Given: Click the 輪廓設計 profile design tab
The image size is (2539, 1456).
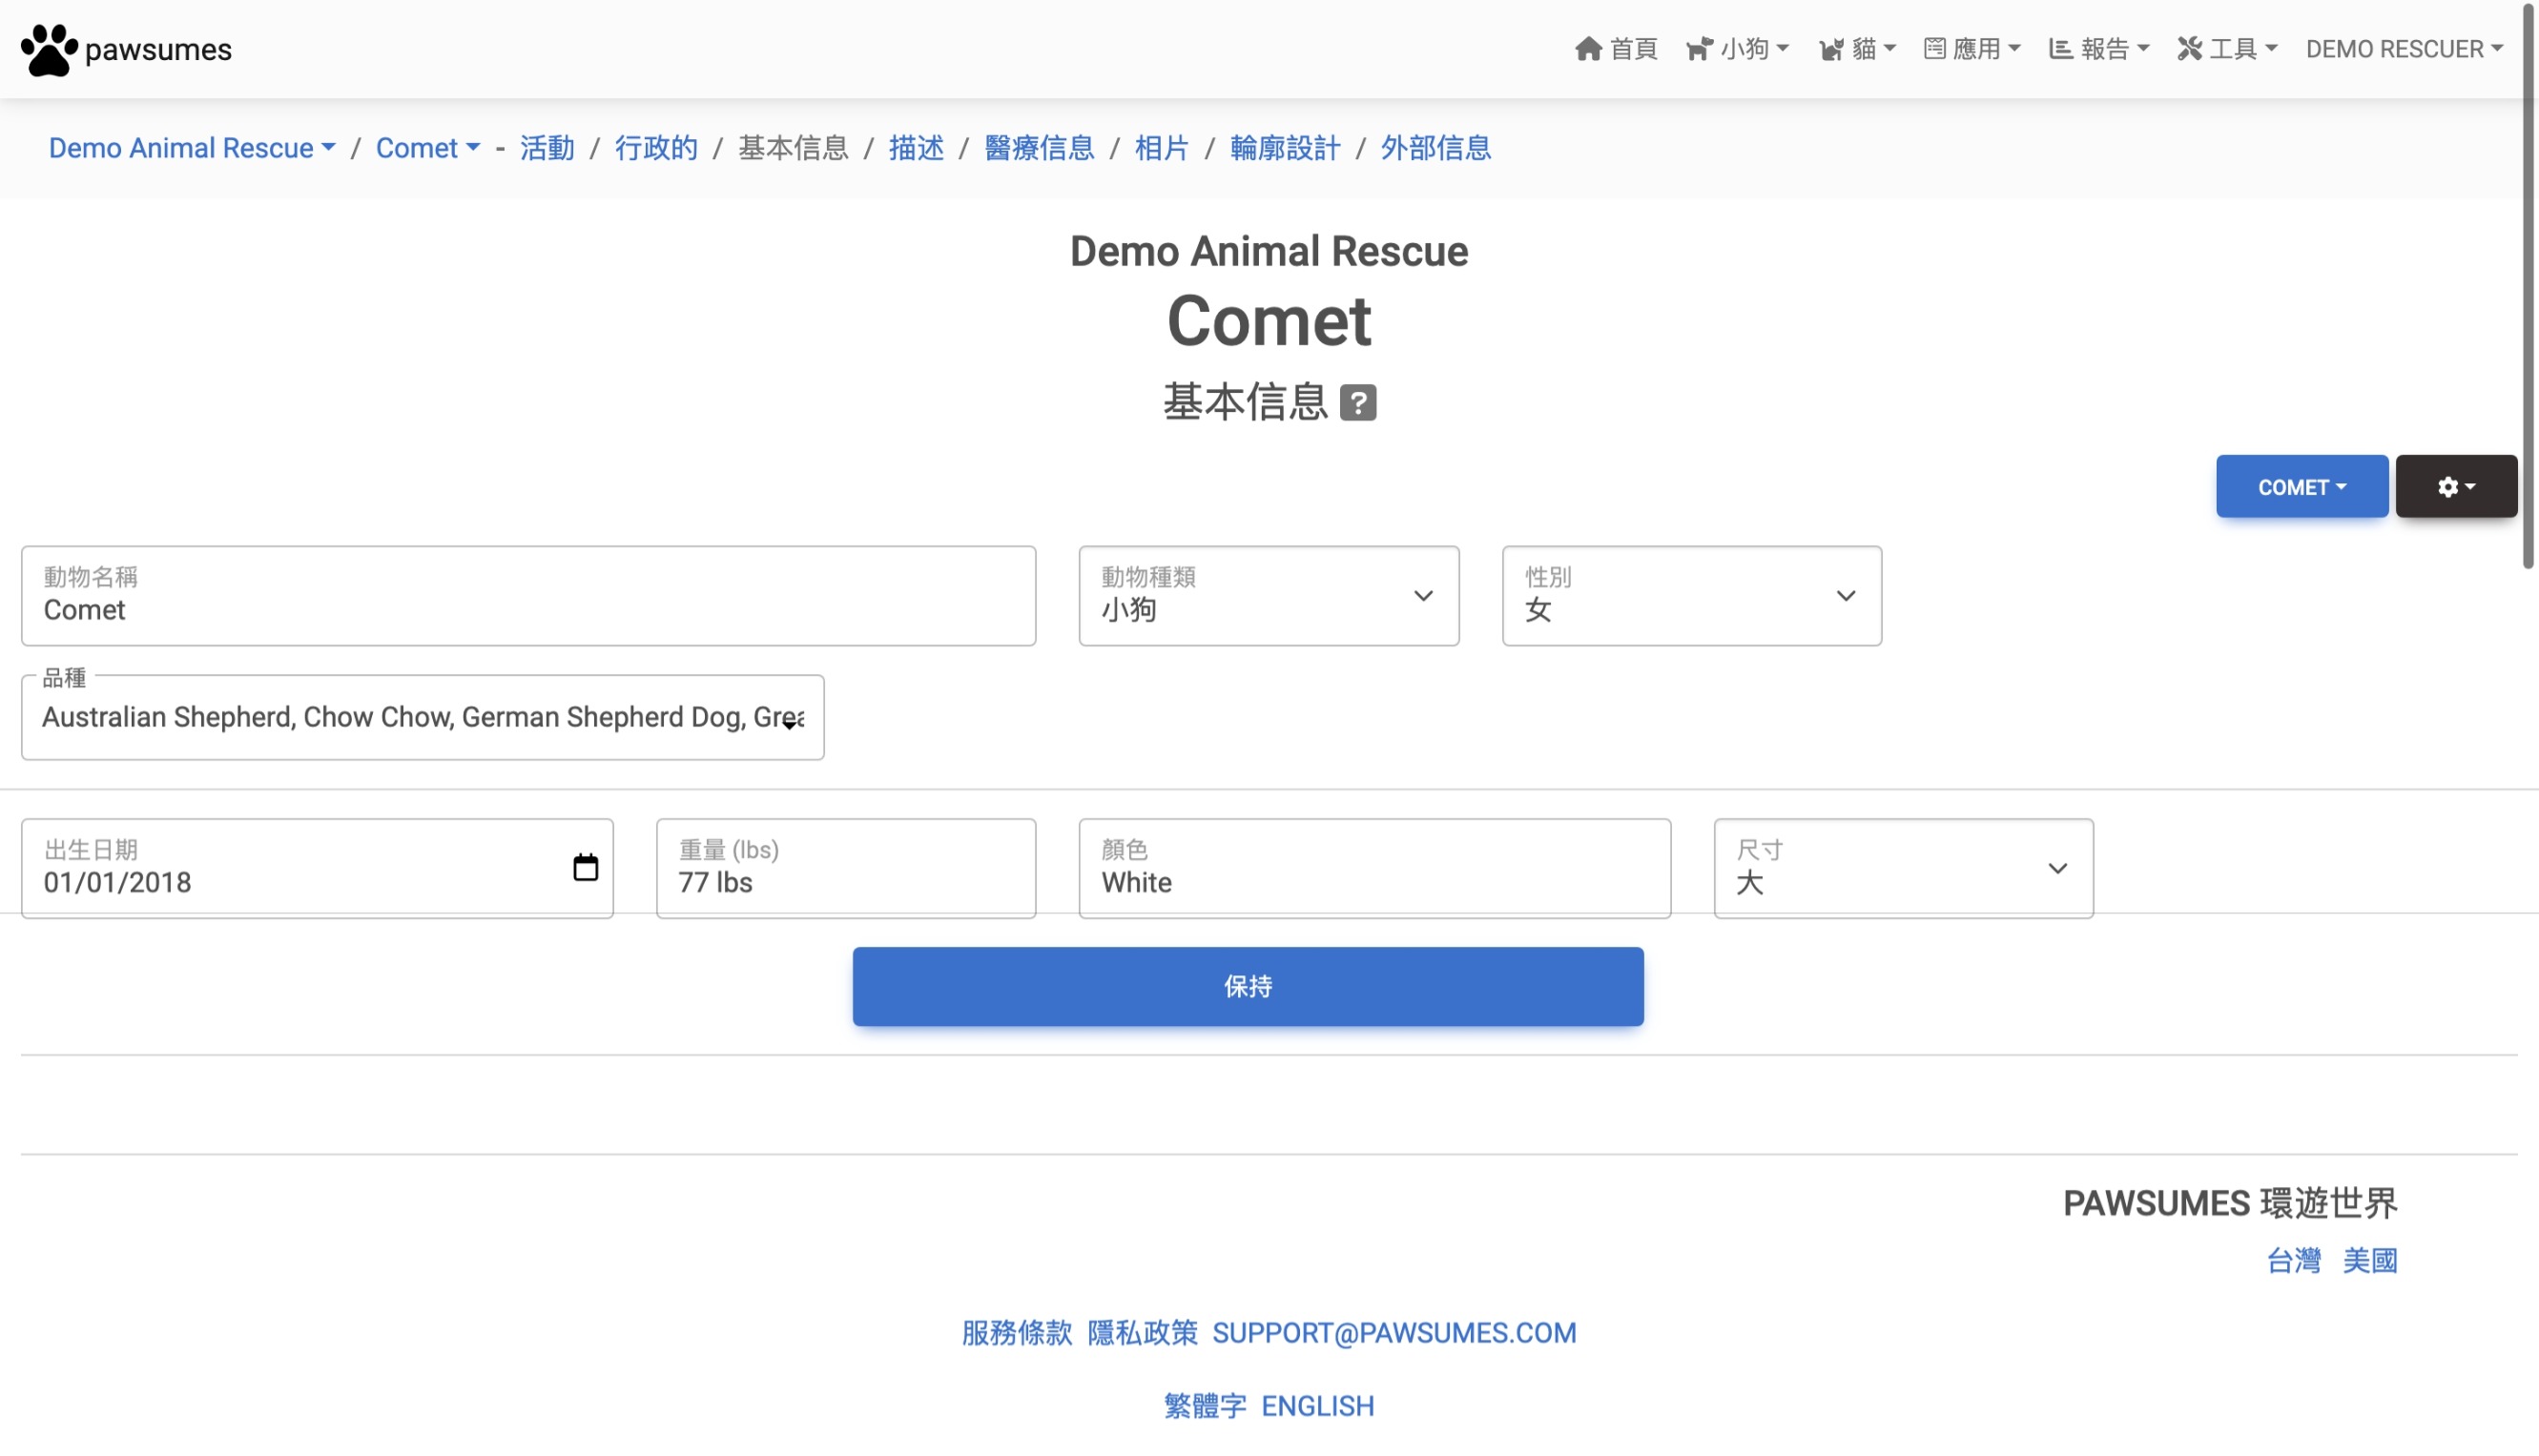Looking at the screenshot, I should [x=1285, y=148].
